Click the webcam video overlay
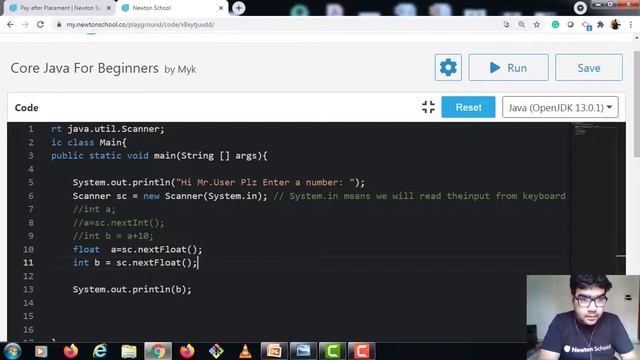The width and height of the screenshot is (640, 360). 583,317
